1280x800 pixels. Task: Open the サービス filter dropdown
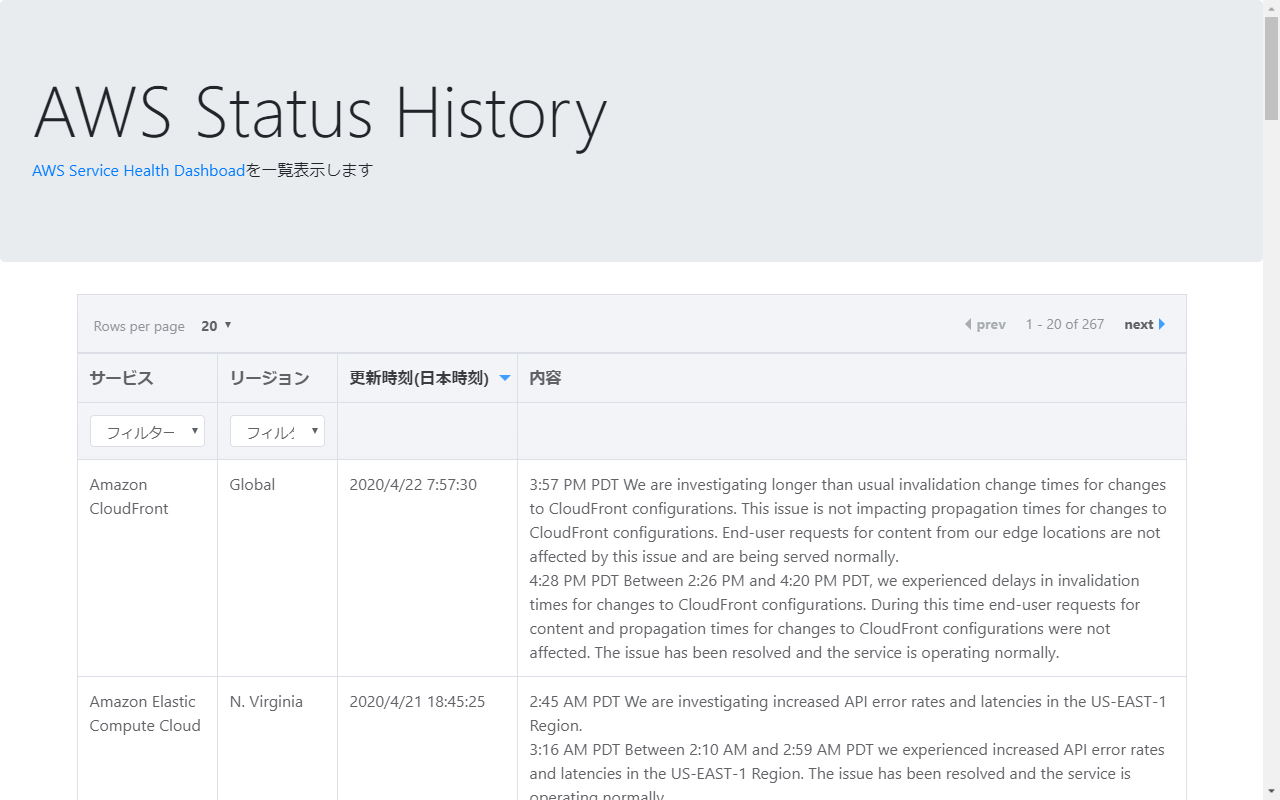click(x=147, y=432)
